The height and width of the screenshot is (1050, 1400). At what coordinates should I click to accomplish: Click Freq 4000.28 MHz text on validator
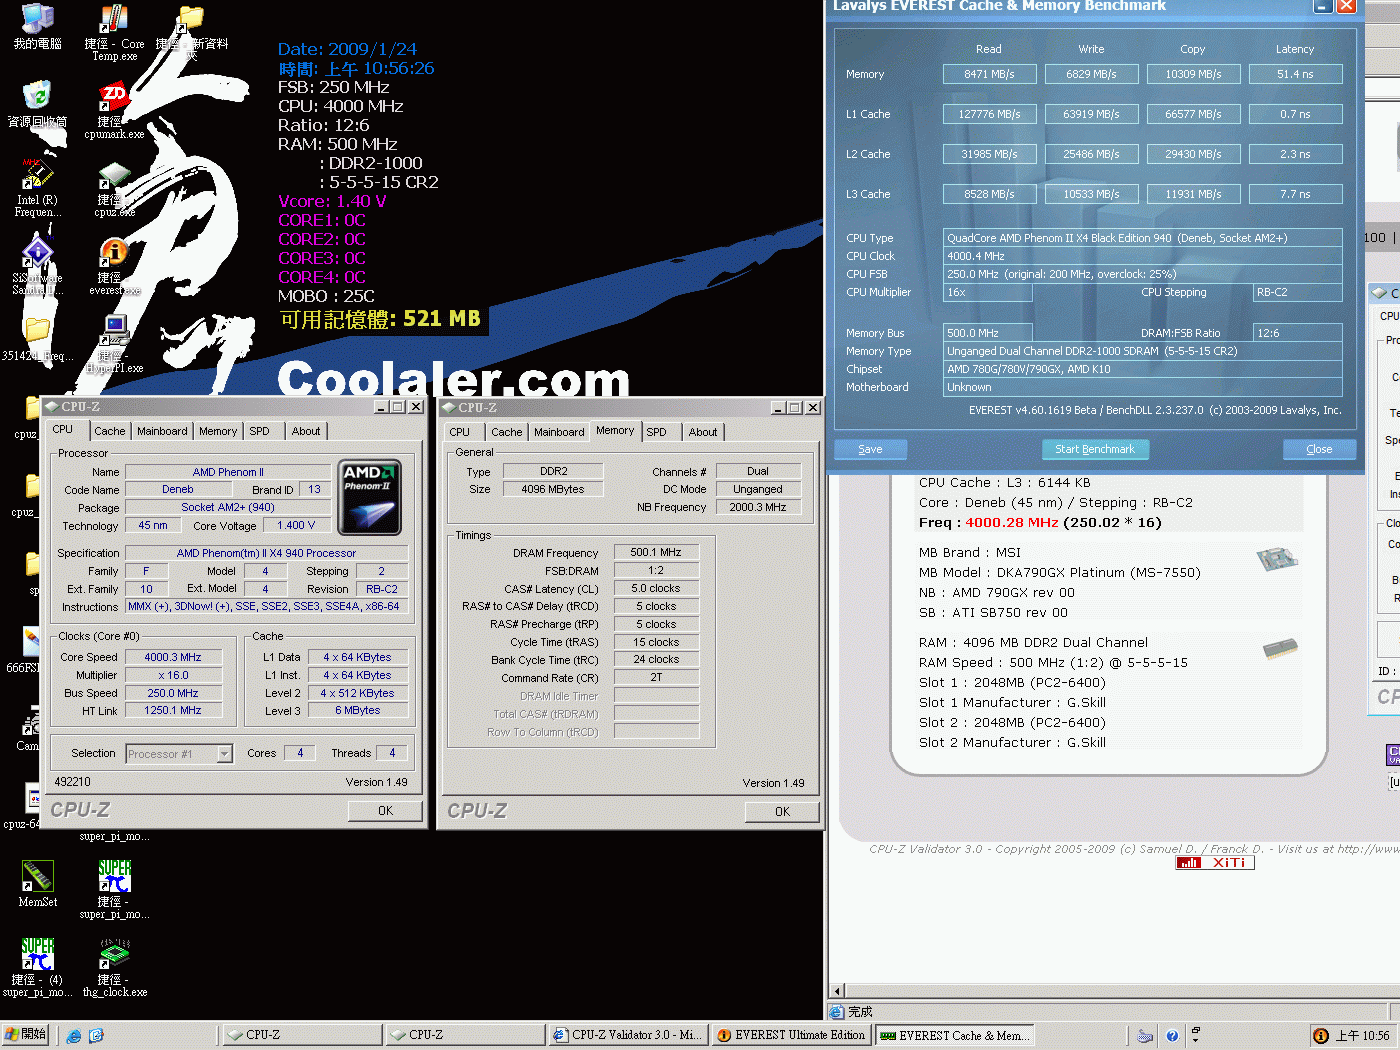click(1040, 523)
